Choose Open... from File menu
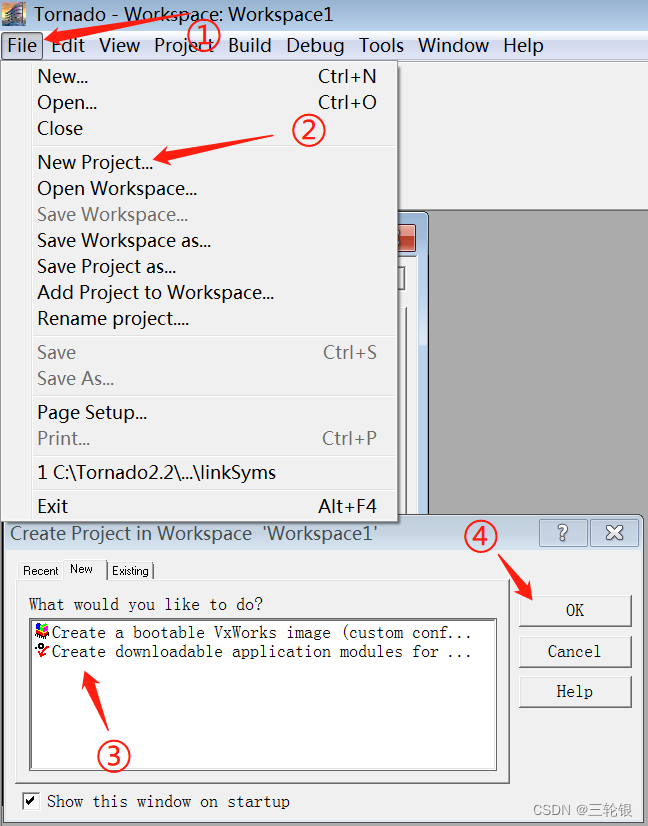The image size is (648, 826). pyautogui.click(x=214, y=103)
